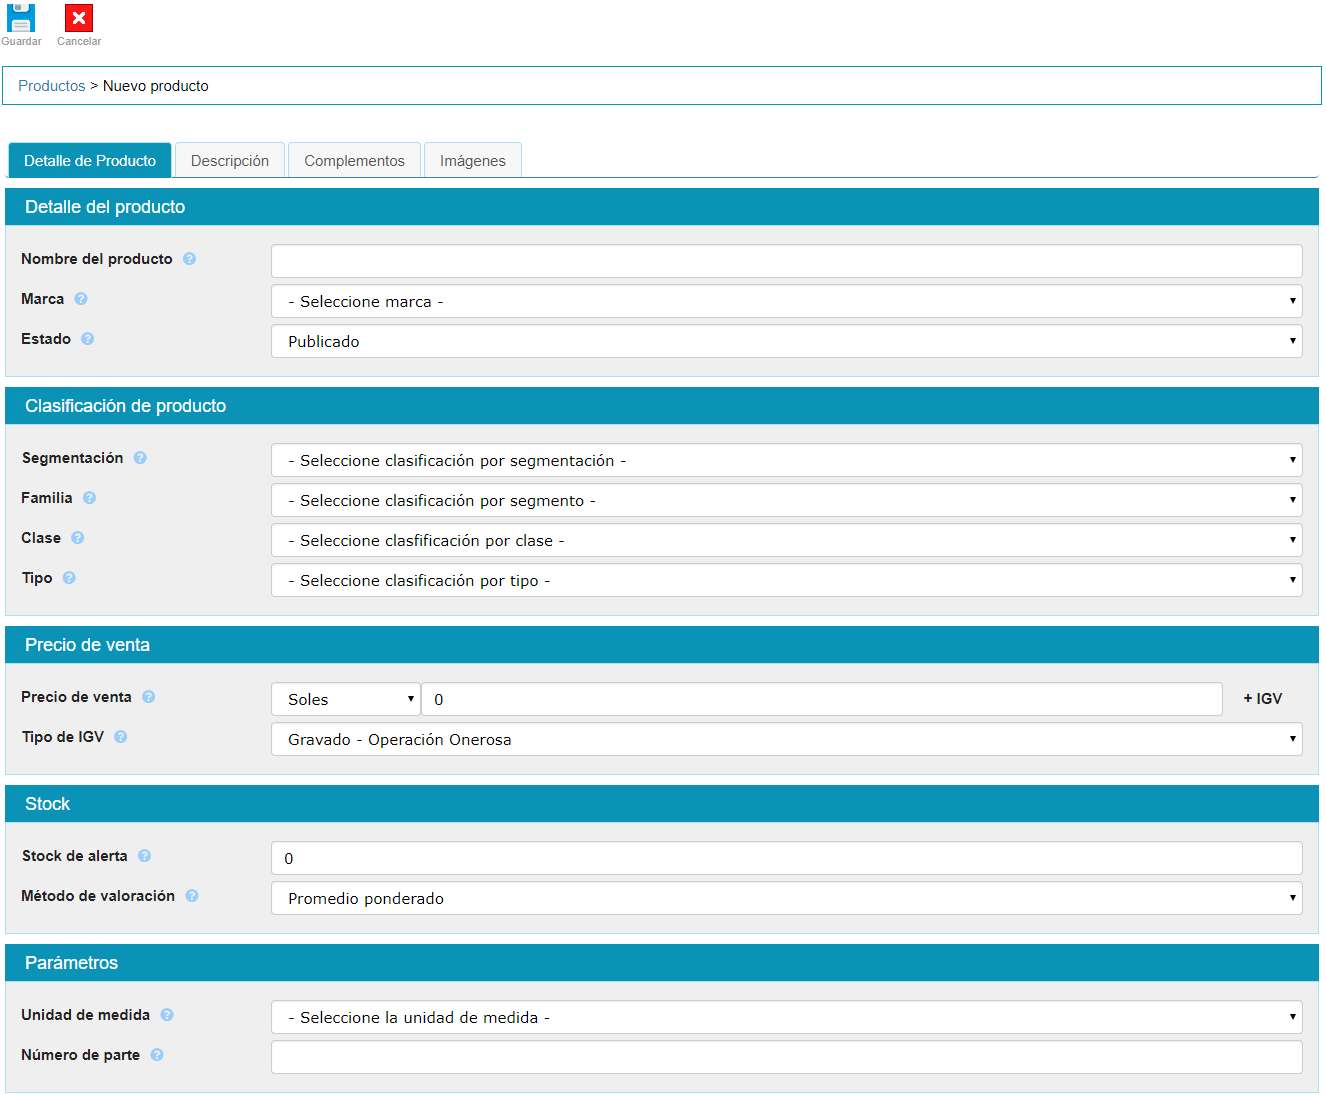
Task: Click help icon next to Nombre del producto
Action: click(189, 259)
